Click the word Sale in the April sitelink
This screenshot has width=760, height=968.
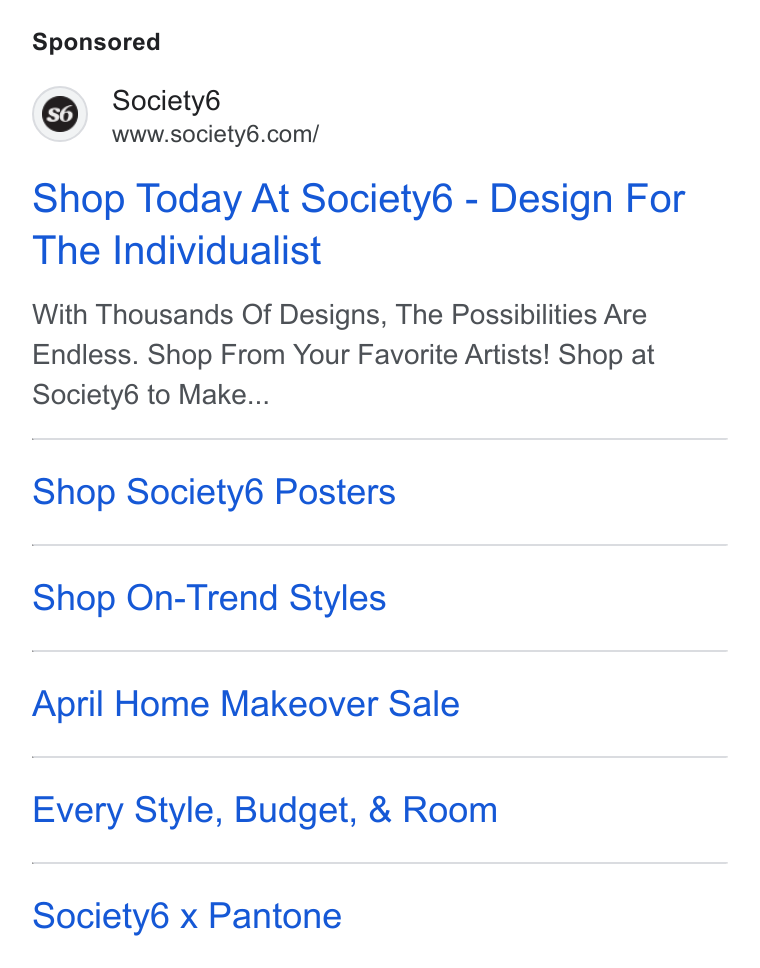[x=424, y=704]
